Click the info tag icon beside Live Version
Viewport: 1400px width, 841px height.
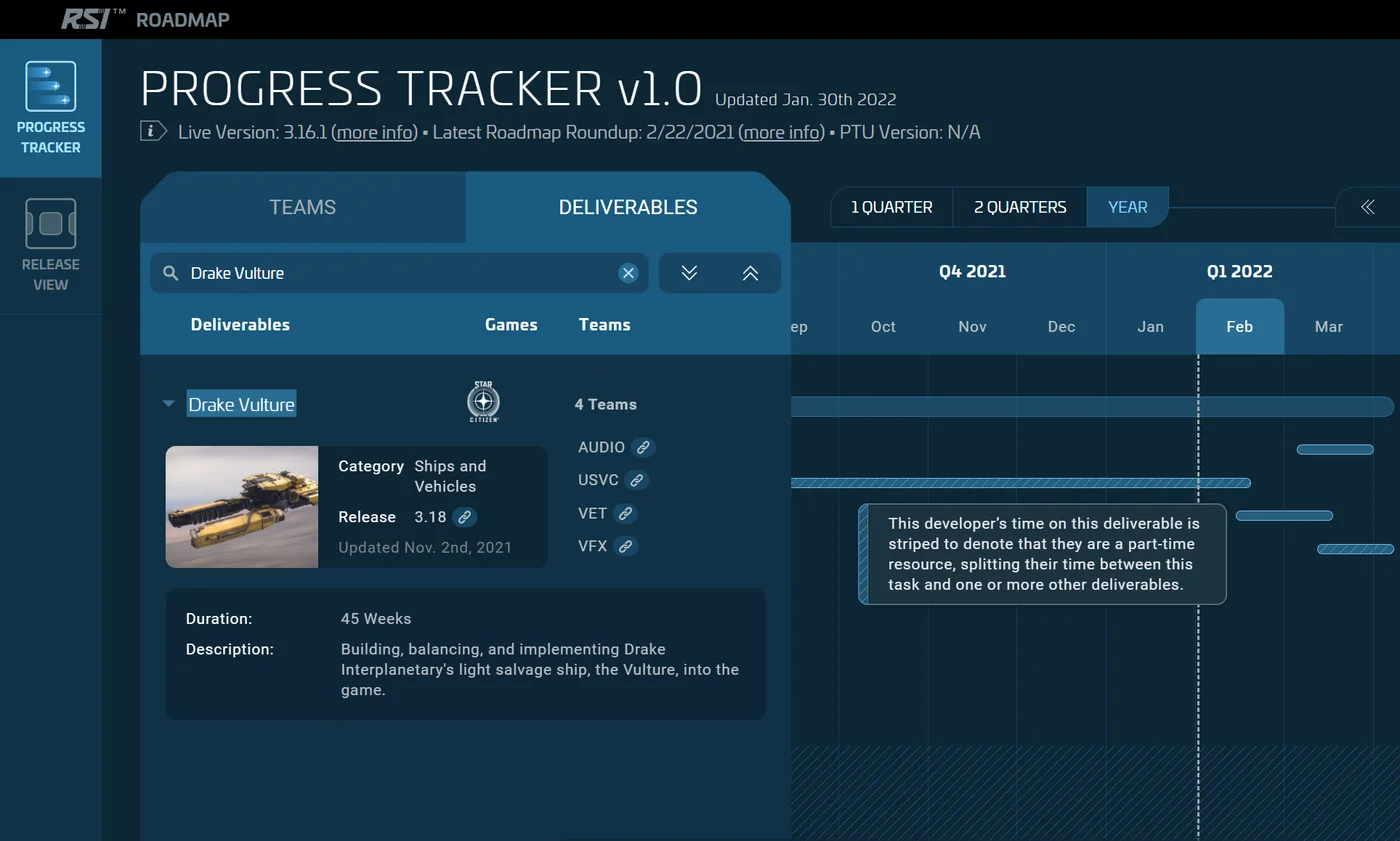click(x=153, y=131)
